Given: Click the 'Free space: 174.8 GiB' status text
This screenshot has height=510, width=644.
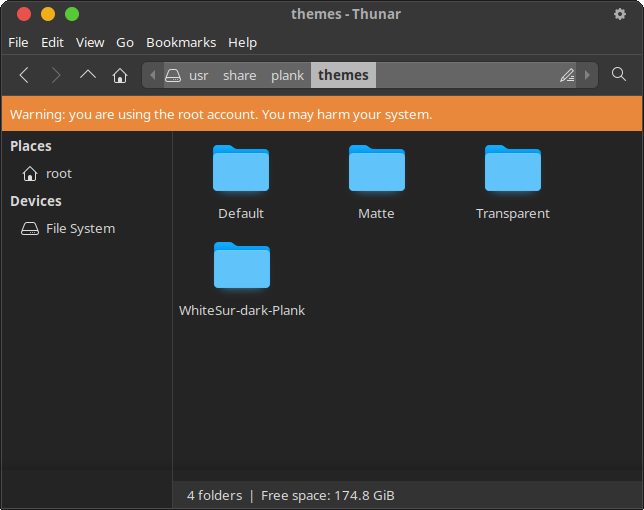Looking at the screenshot, I should pos(328,496).
